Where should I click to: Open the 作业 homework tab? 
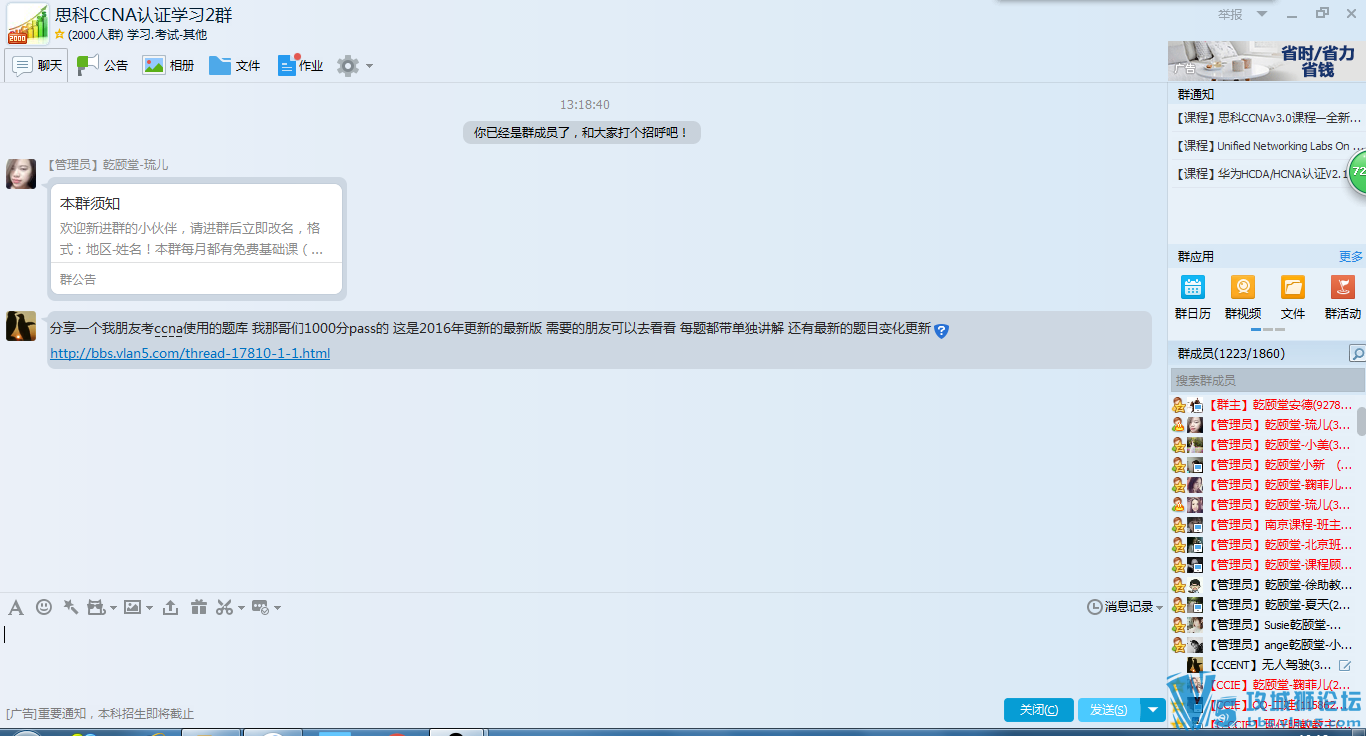[x=300, y=66]
